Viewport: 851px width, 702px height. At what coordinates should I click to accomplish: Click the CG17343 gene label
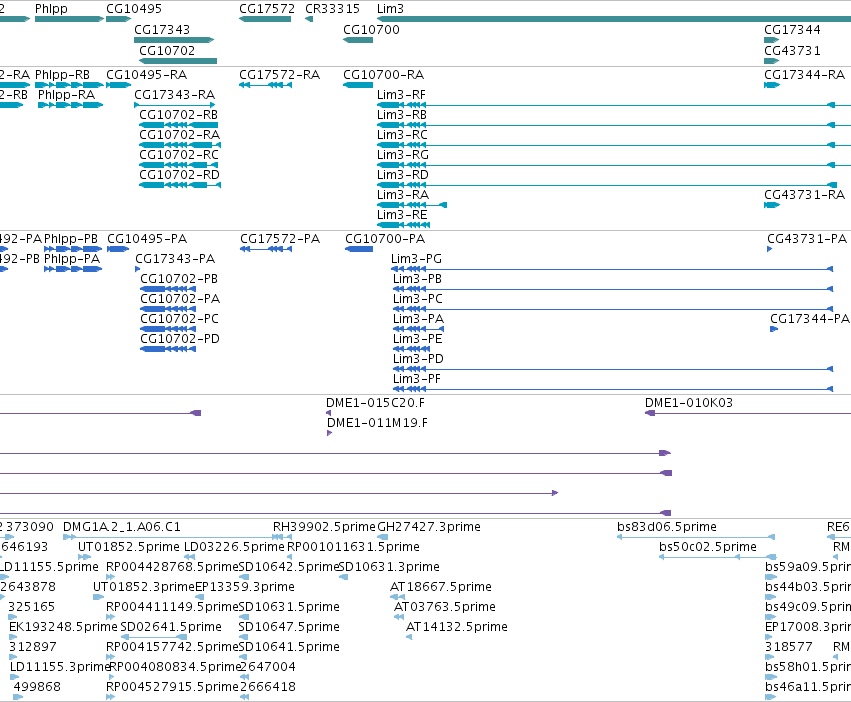tap(162, 29)
